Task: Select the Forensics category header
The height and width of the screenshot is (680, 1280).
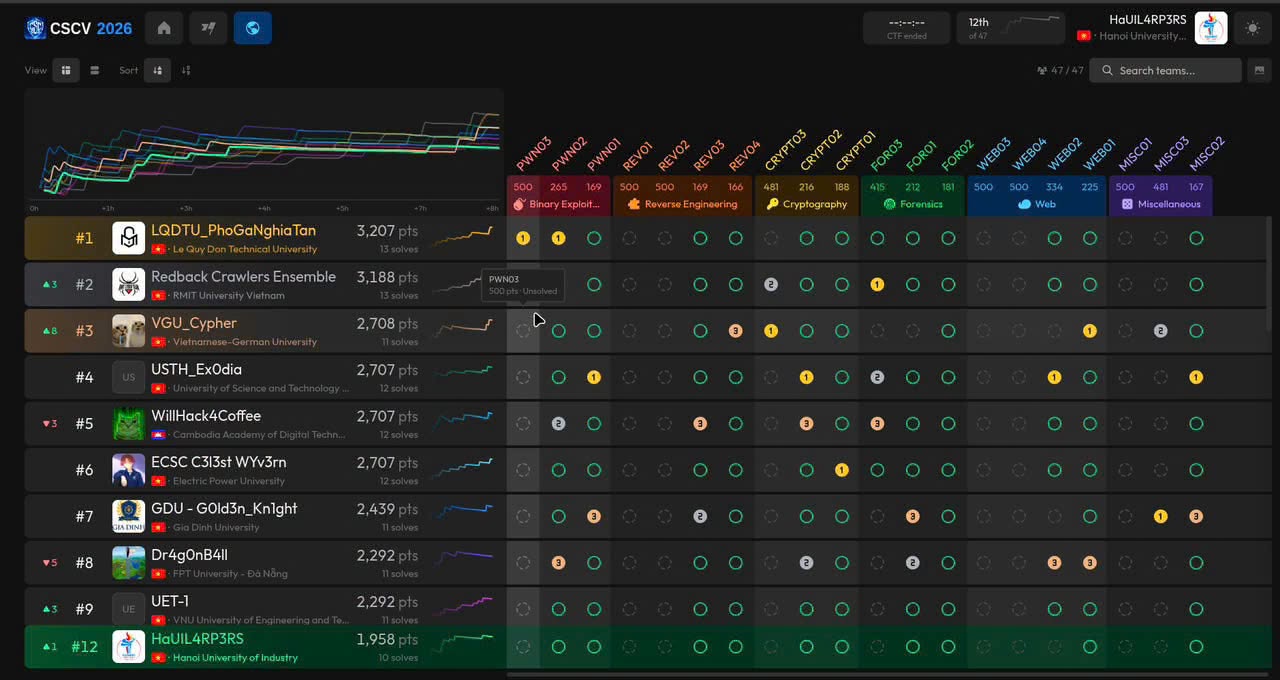Action: click(913, 204)
